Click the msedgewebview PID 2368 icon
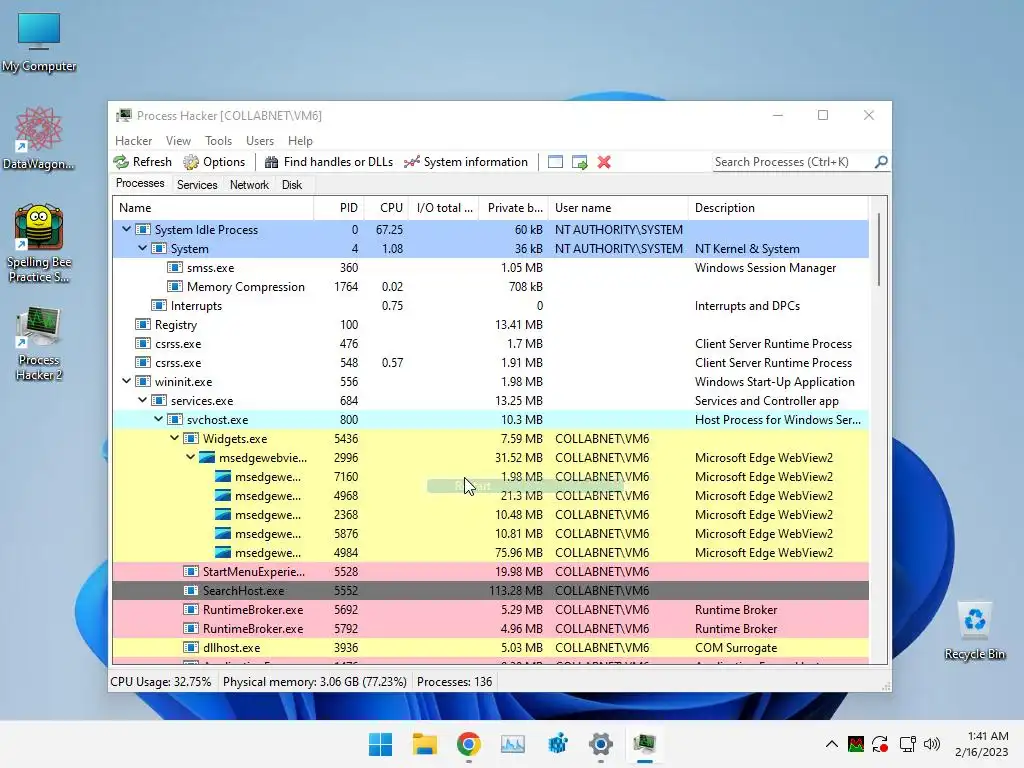1024x768 pixels. point(223,515)
